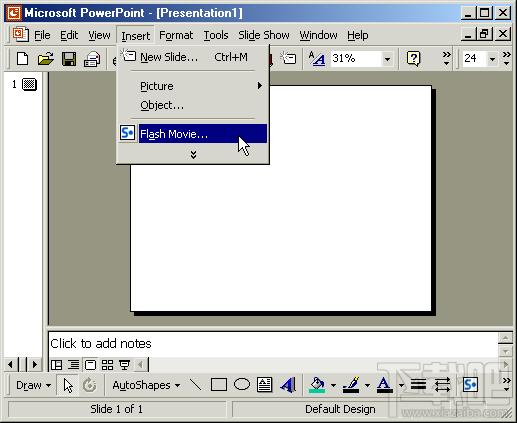Open the Draw menu dropdown
The height and width of the screenshot is (423, 517).
click(x=33, y=385)
